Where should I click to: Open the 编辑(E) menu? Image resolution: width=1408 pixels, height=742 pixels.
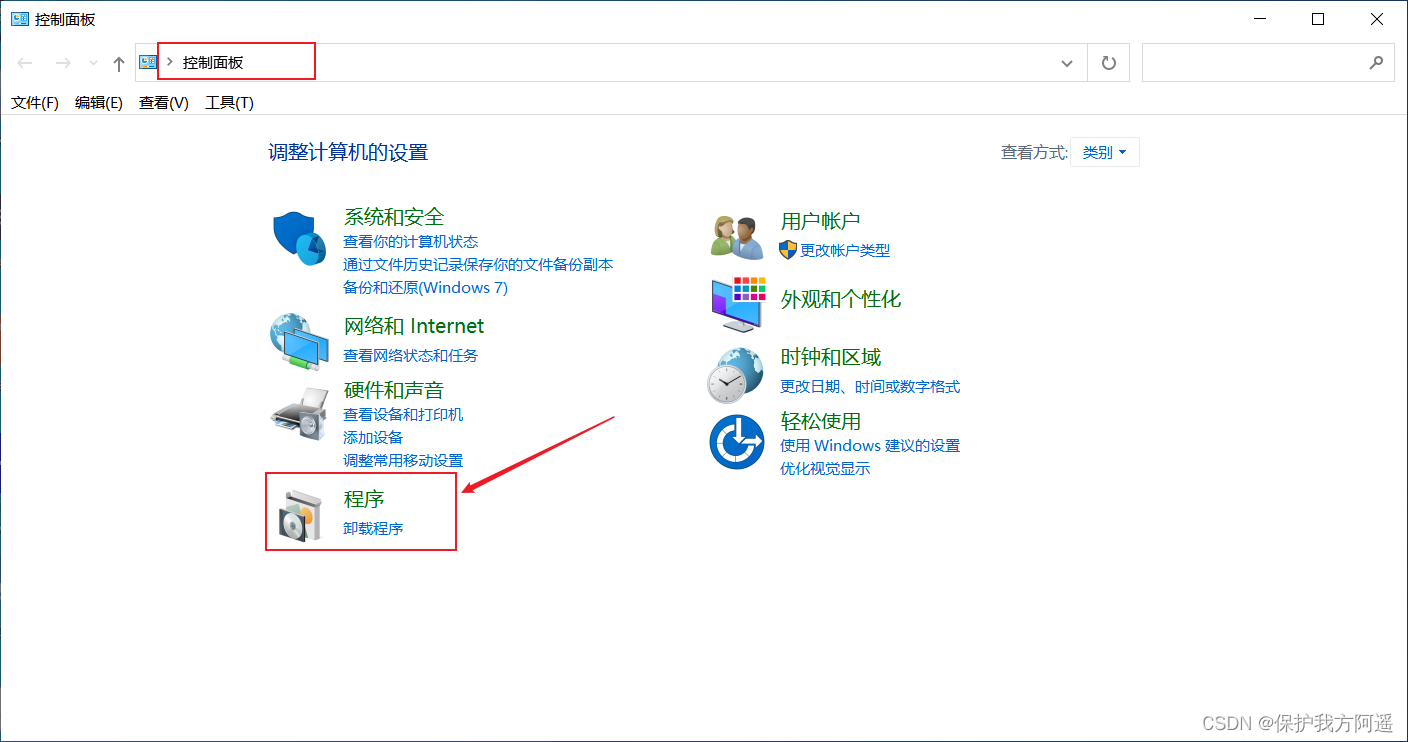[x=99, y=102]
